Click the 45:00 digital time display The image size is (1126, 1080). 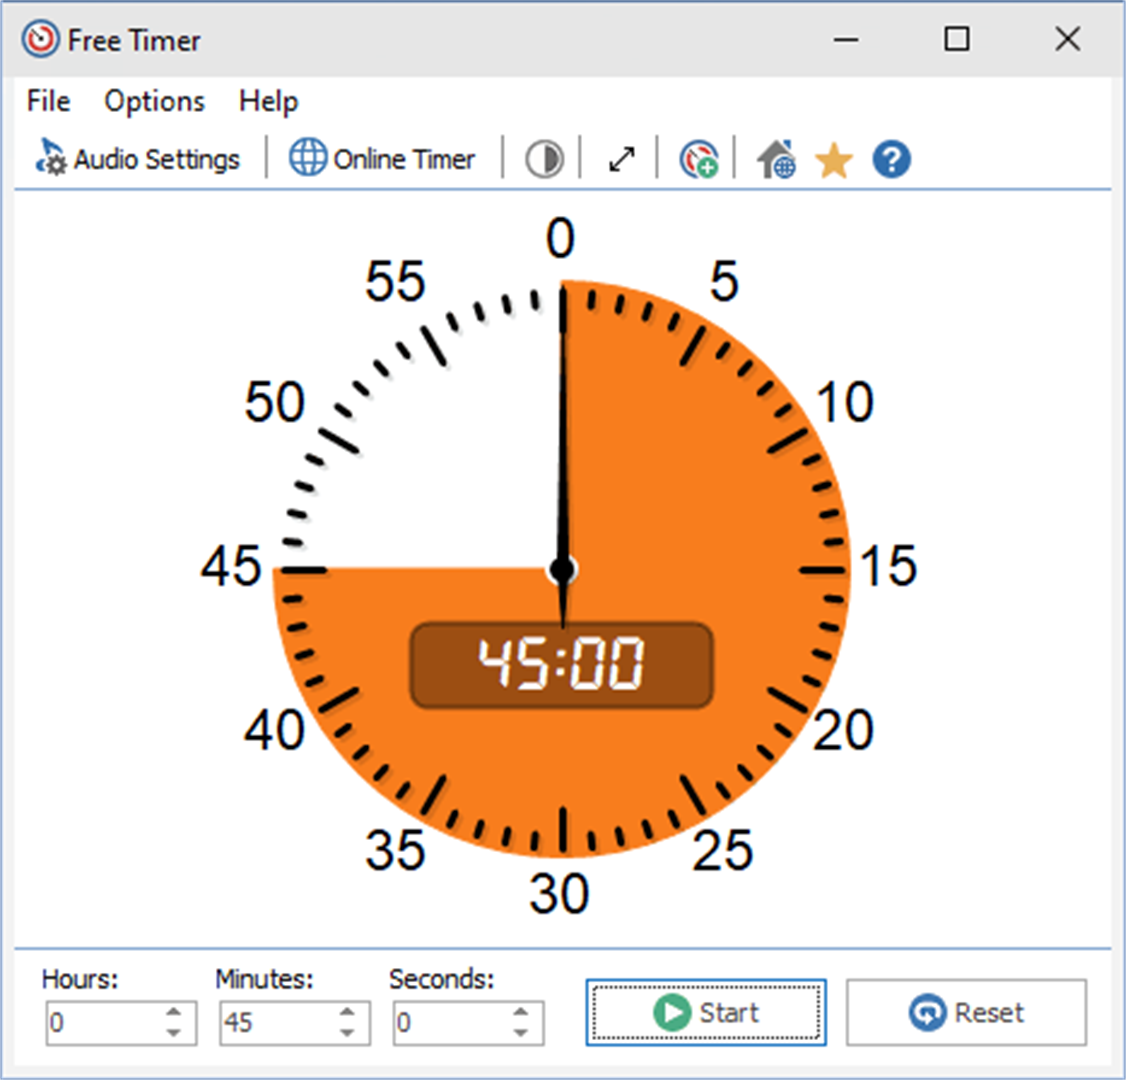tap(562, 665)
